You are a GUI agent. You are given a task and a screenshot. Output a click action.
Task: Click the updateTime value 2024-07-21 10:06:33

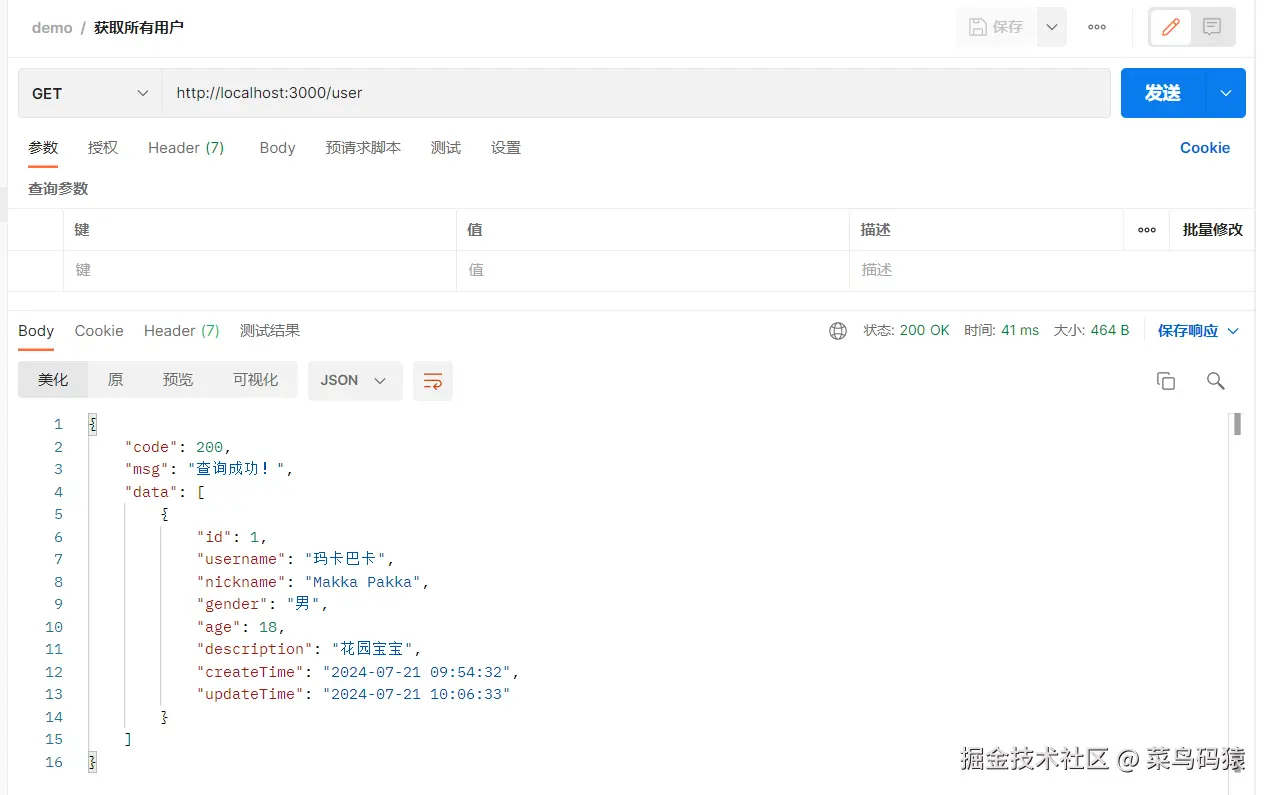[x=417, y=694]
